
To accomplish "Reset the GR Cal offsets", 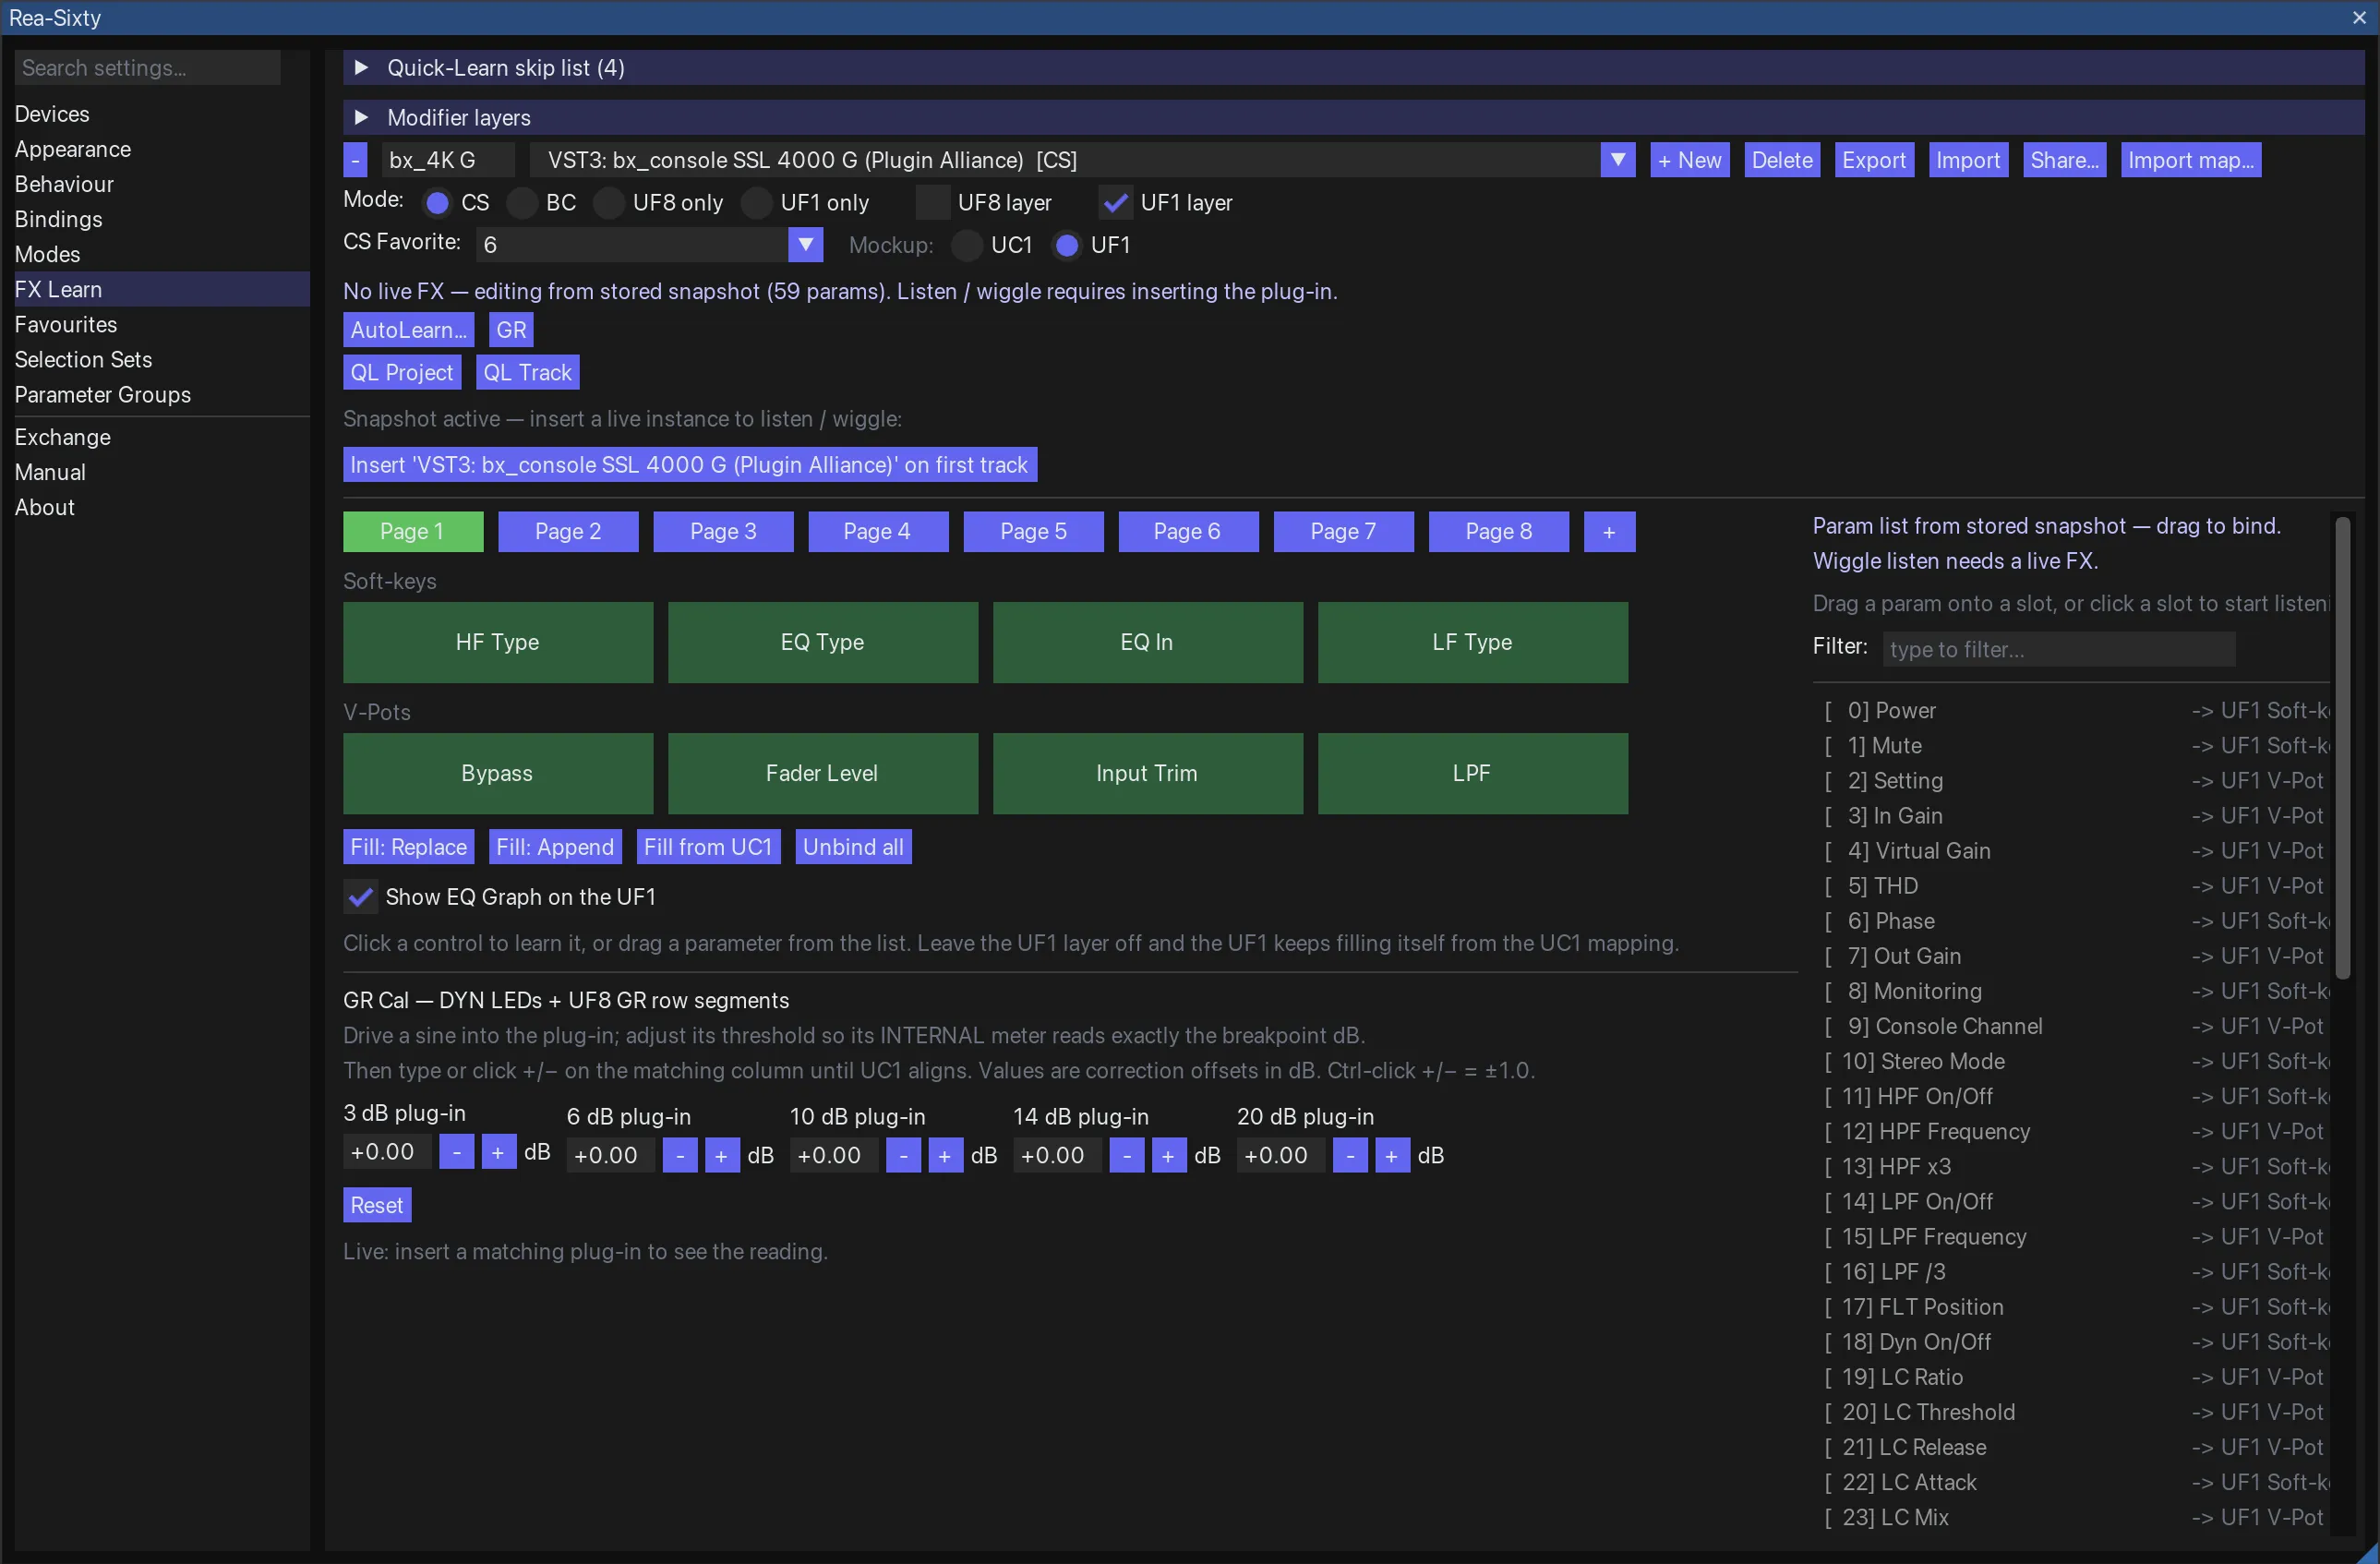I will point(377,1205).
